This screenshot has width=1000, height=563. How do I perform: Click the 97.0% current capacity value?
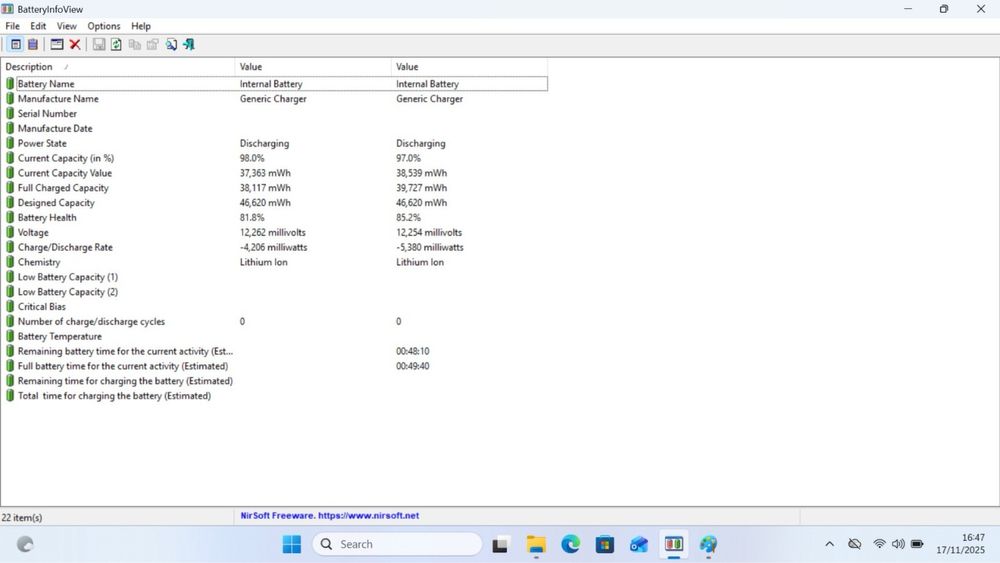pyautogui.click(x=408, y=158)
